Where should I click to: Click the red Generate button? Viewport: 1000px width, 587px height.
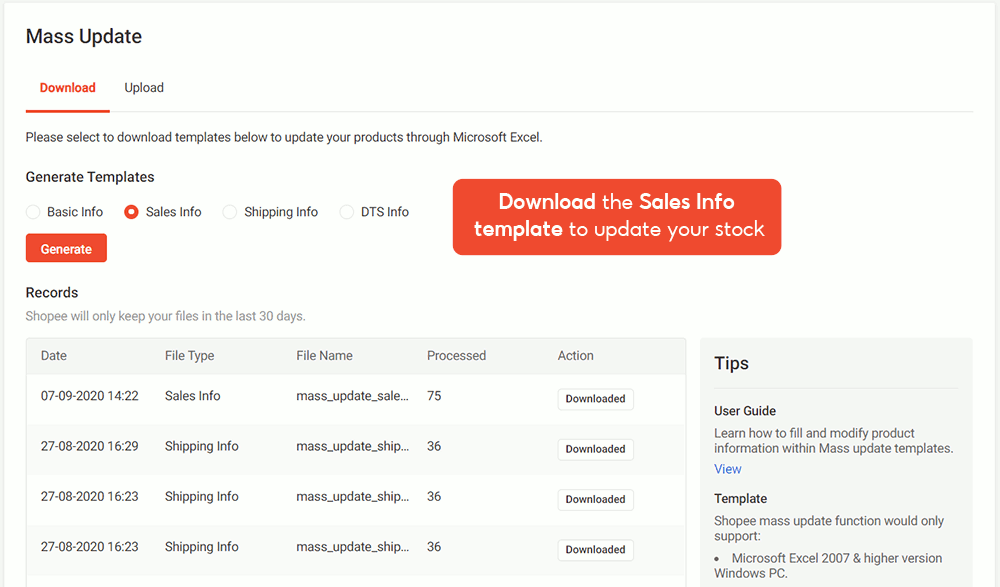pyautogui.click(x=66, y=248)
